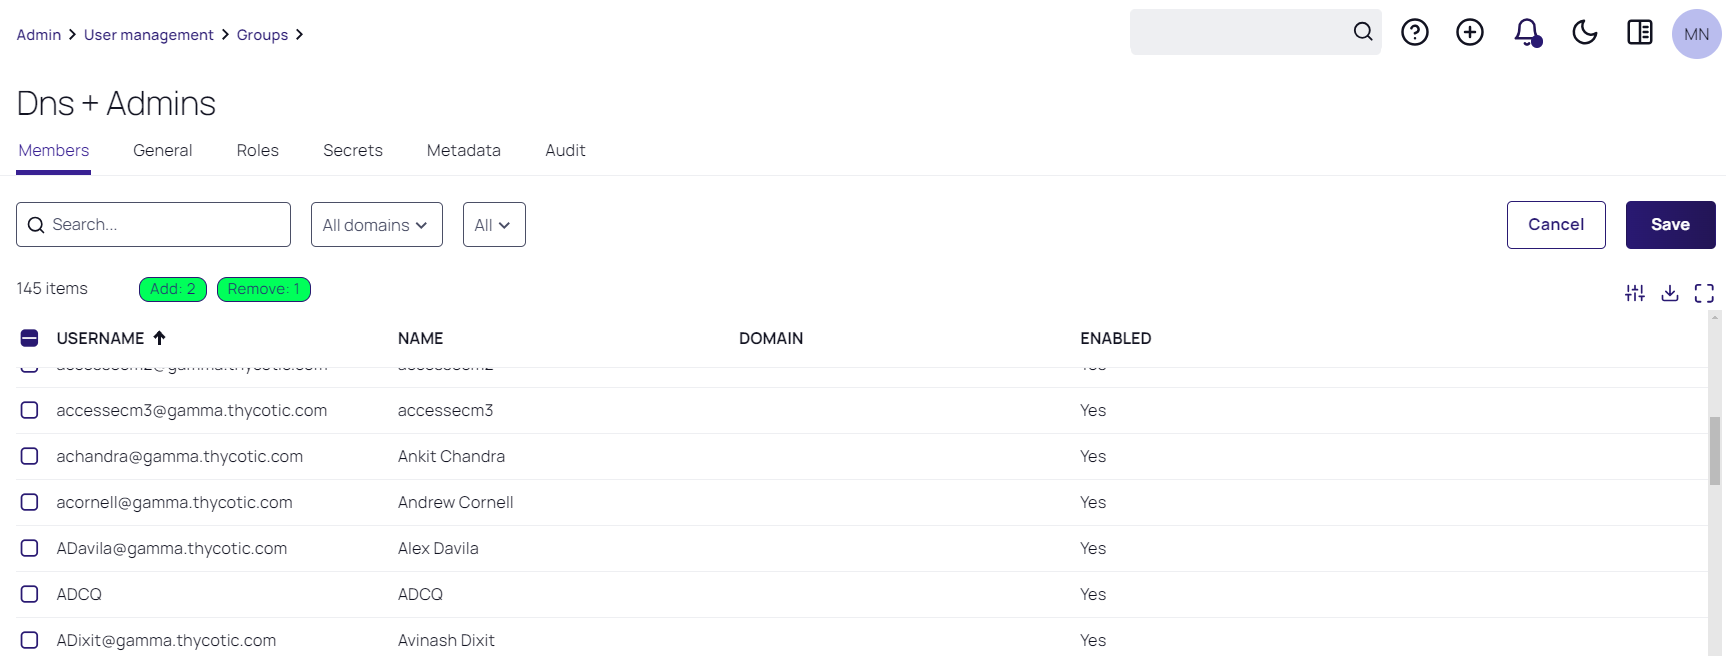The image size is (1726, 656).
Task: Click the NAME column header
Action: (x=421, y=338)
